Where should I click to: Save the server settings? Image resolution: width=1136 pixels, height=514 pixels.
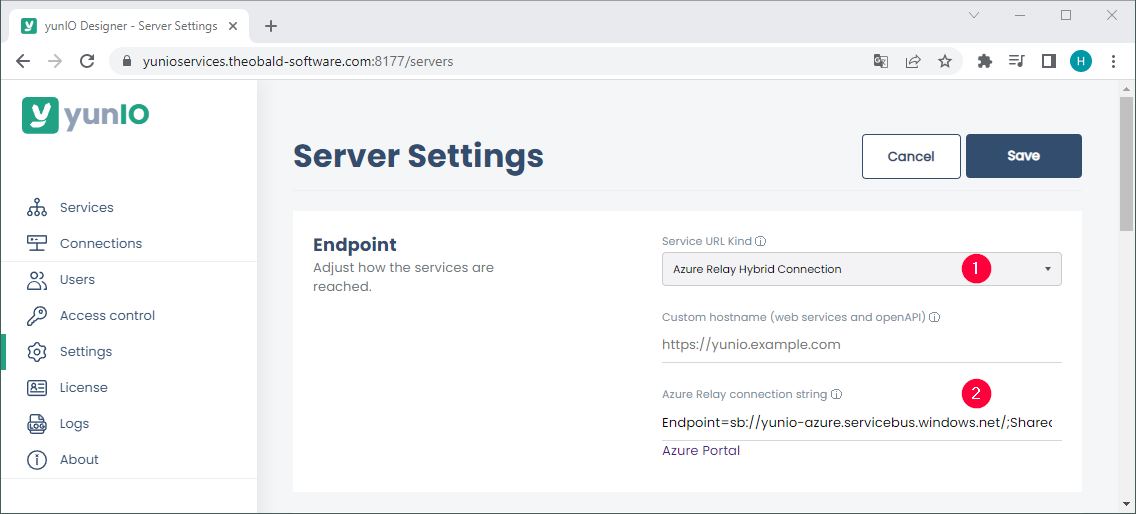[x=1023, y=156]
